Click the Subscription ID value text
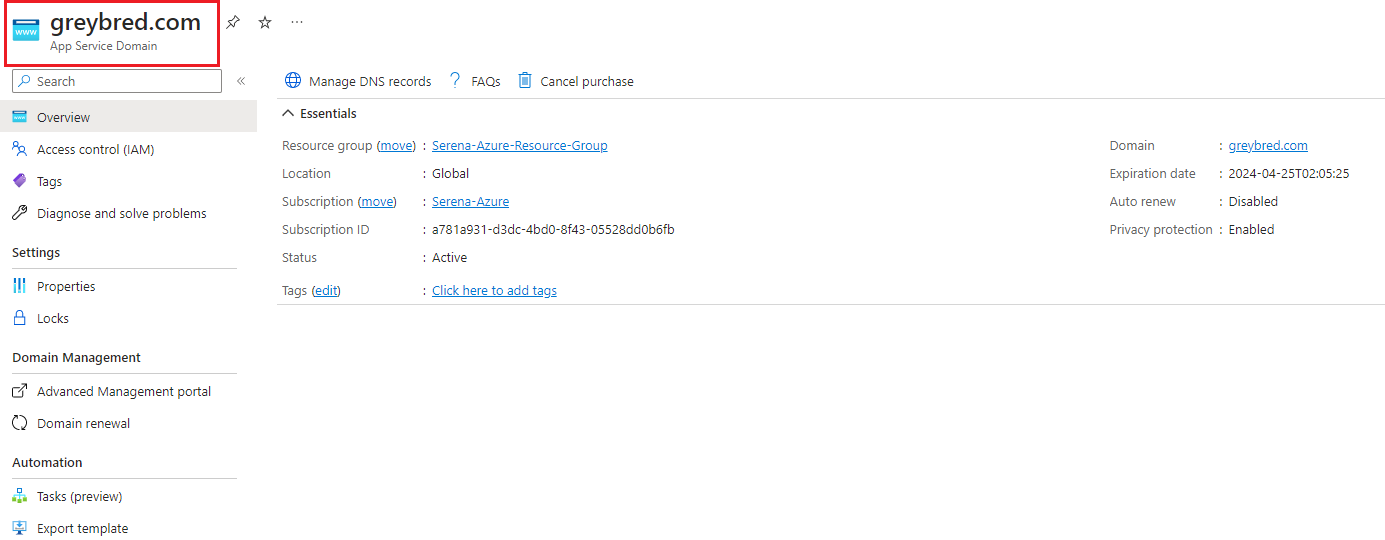The height and width of the screenshot is (540, 1385). click(553, 229)
